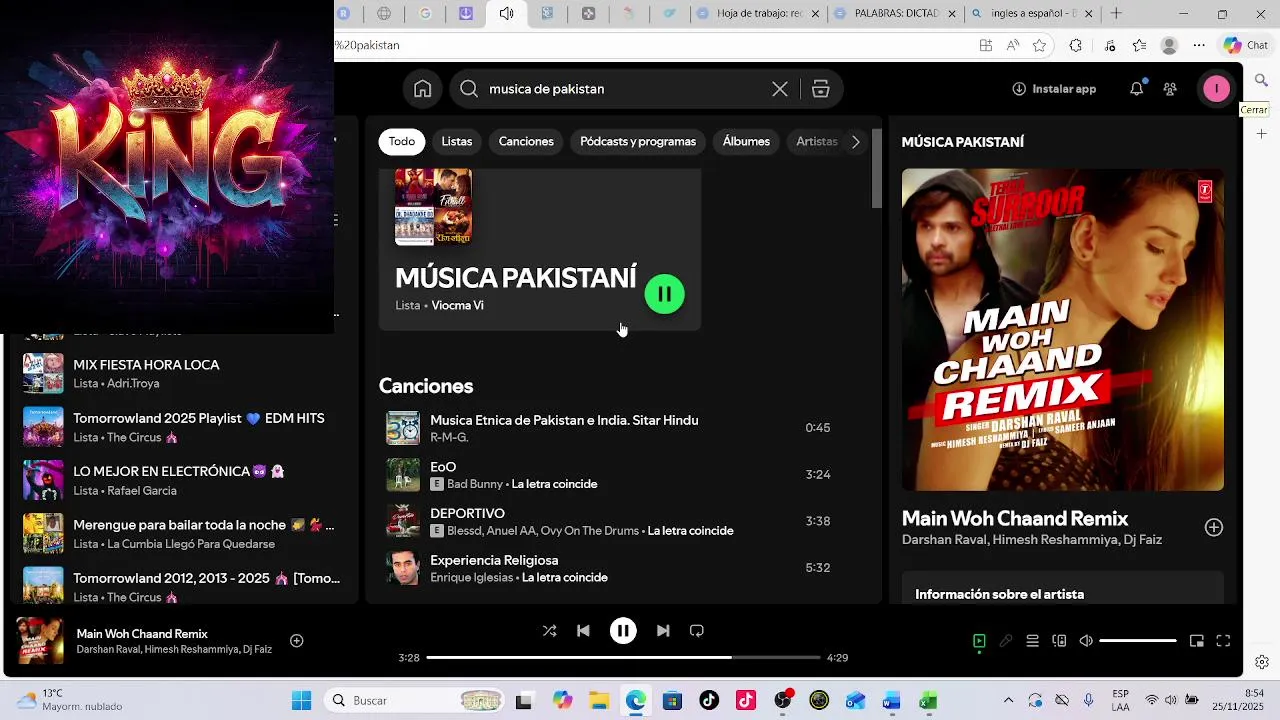1280x720 pixels.
Task: Open the song EoO by Bad Bunny
Action: pos(443,467)
